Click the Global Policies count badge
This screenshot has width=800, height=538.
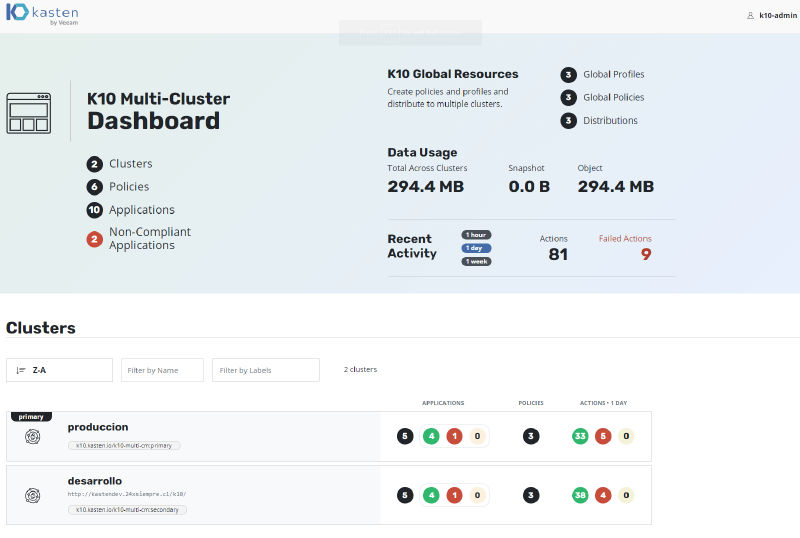point(568,97)
